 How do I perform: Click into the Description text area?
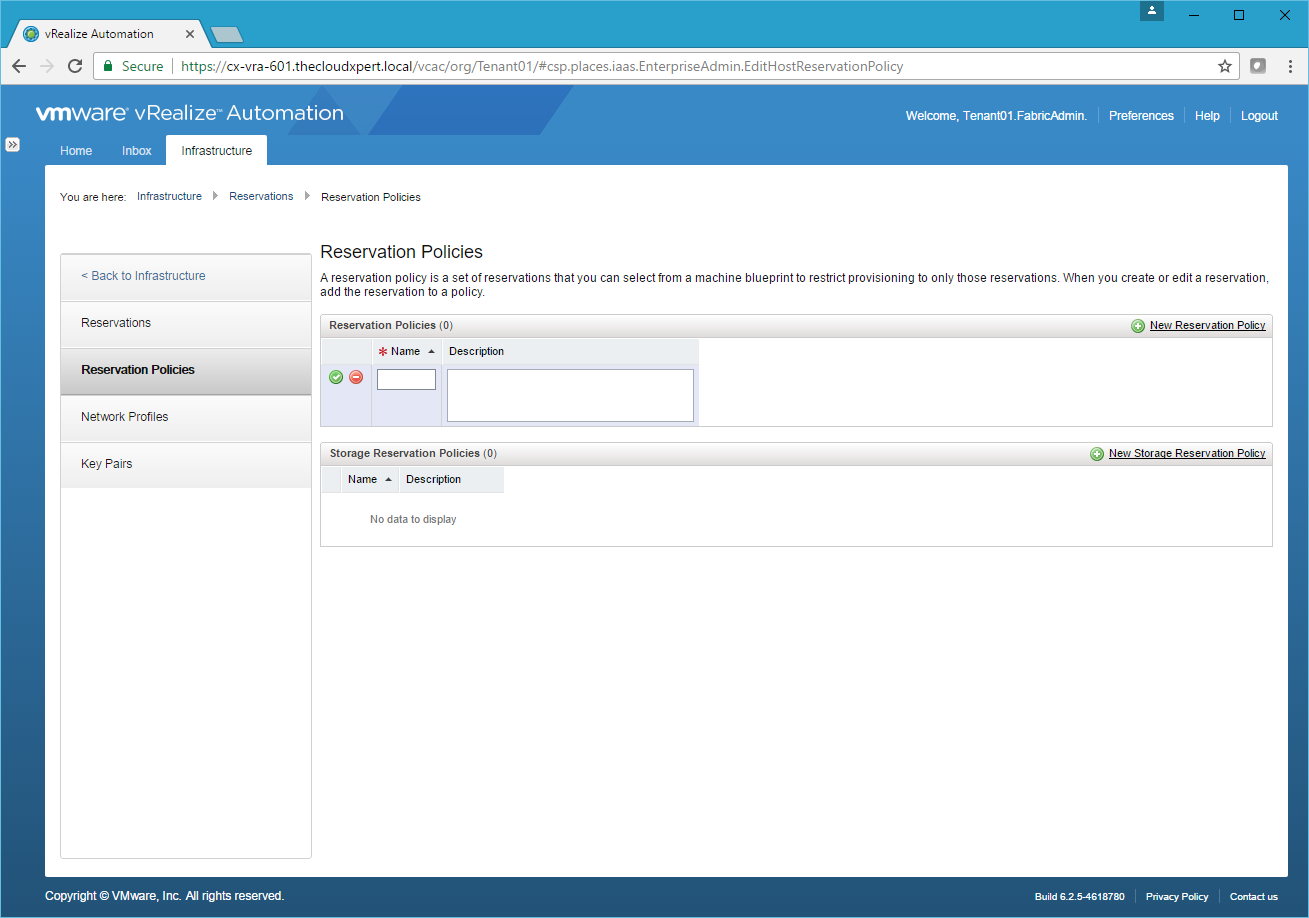point(570,395)
